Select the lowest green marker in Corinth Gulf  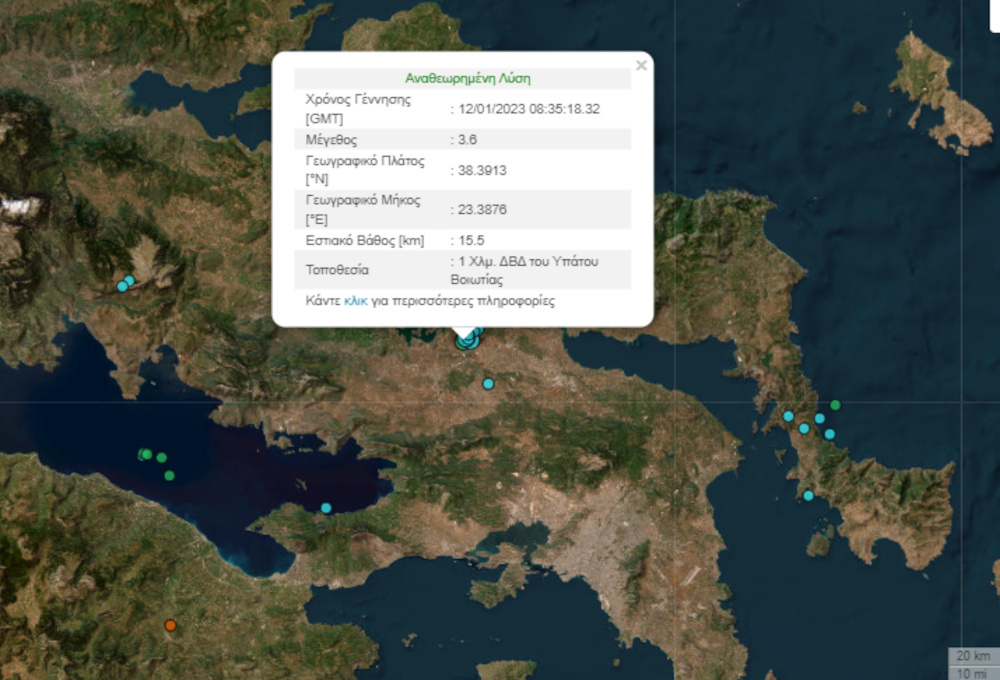(x=169, y=475)
